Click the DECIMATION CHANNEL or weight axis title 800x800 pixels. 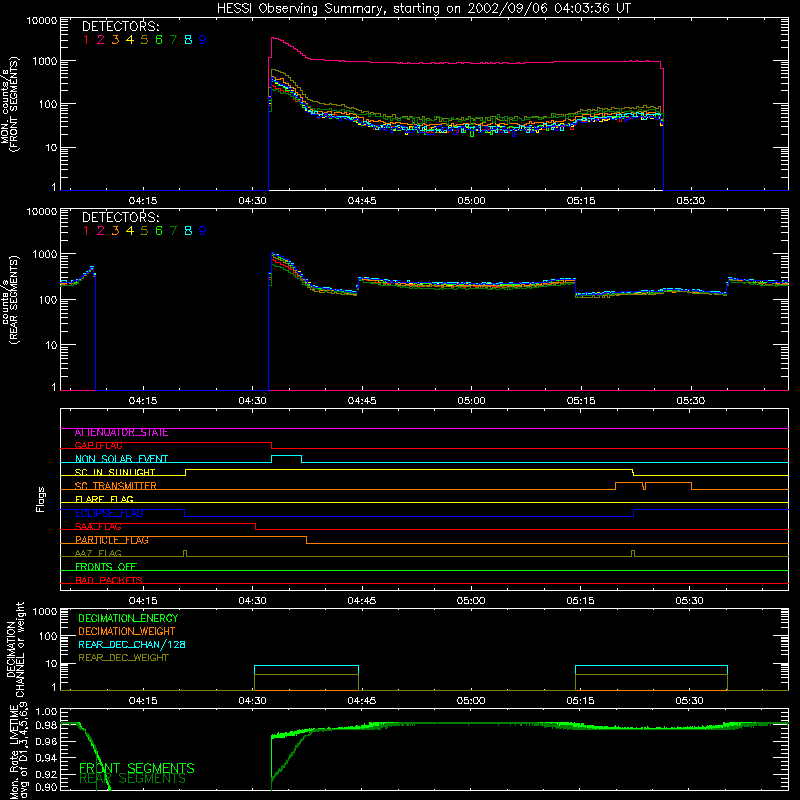point(15,649)
